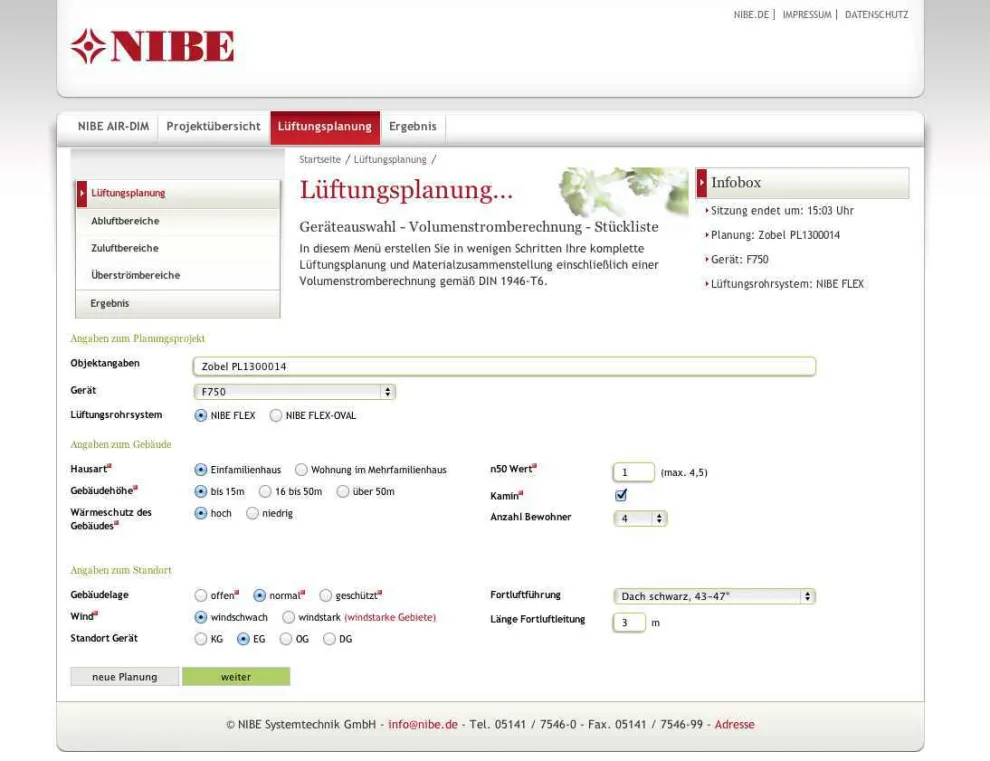Click the NIBE logo
This screenshot has width=990, height=761.
(x=152, y=46)
